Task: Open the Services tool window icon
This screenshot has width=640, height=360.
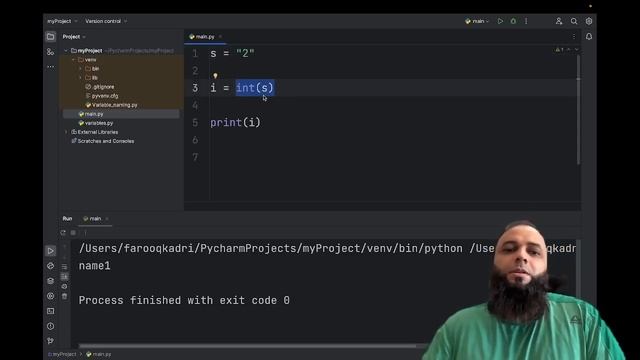Action: click(x=50, y=296)
